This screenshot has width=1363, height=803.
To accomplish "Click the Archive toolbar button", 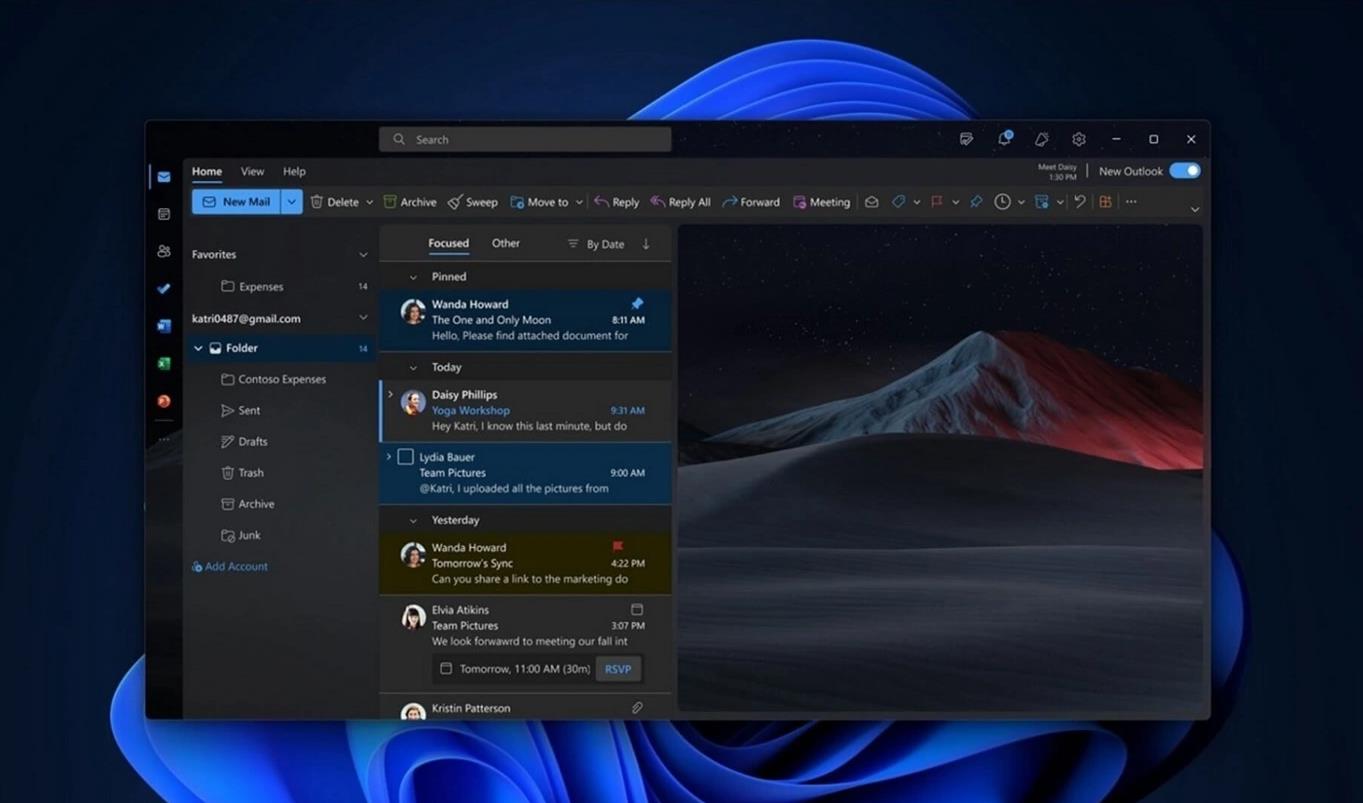I will tap(410, 202).
